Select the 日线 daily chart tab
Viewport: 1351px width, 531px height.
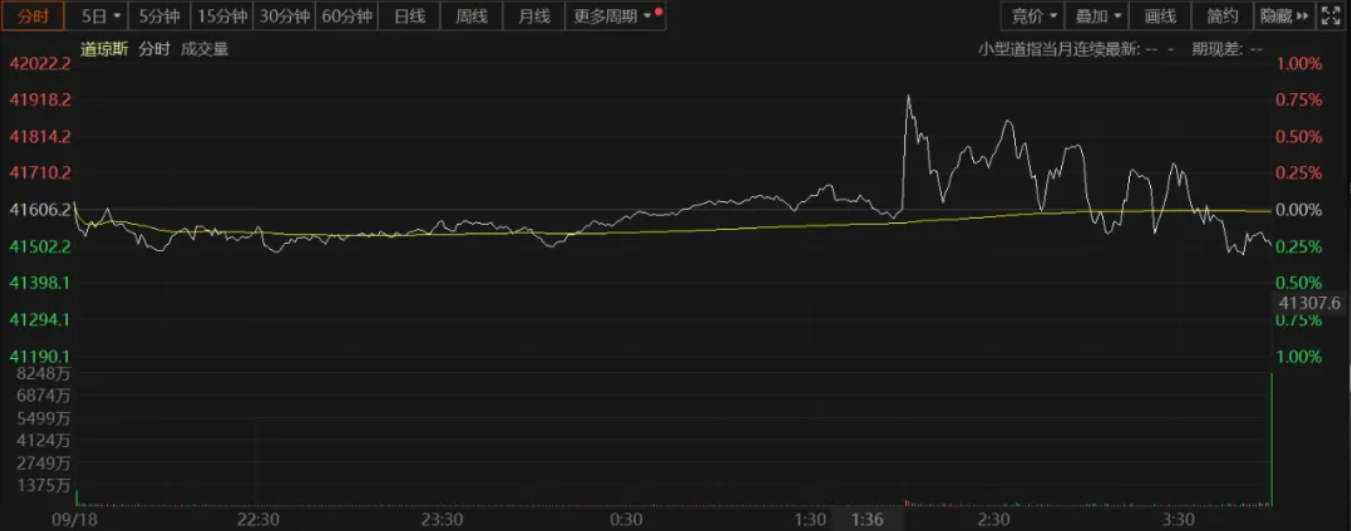click(x=410, y=16)
